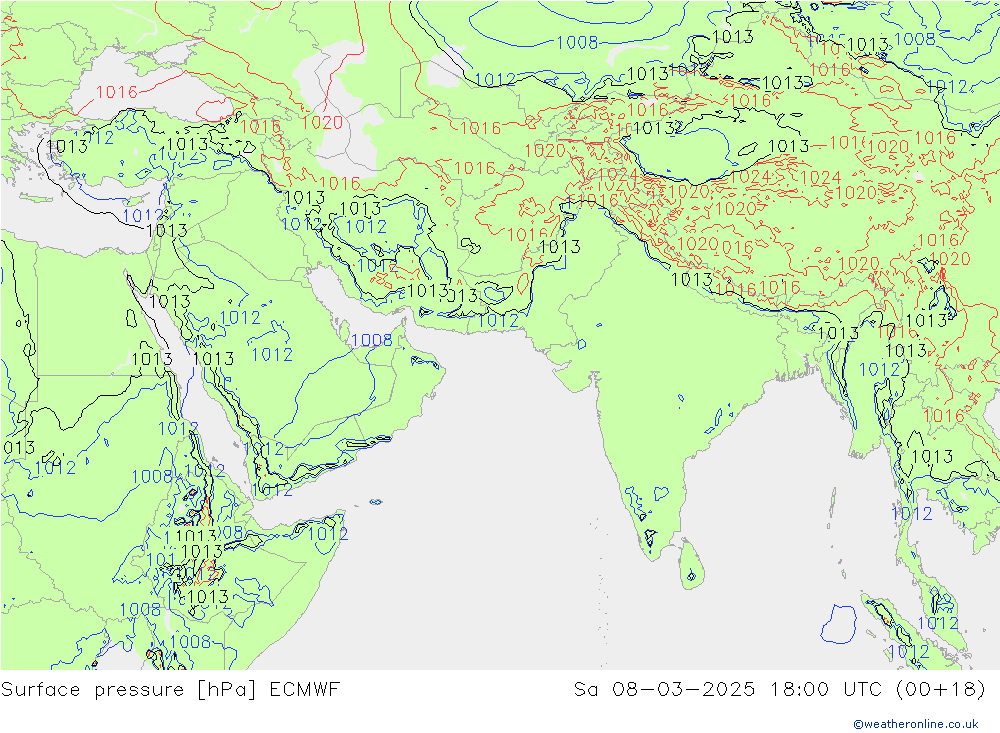
Task: Click the blue 1012 label on Pakistan's coast
Action: point(498,320)
